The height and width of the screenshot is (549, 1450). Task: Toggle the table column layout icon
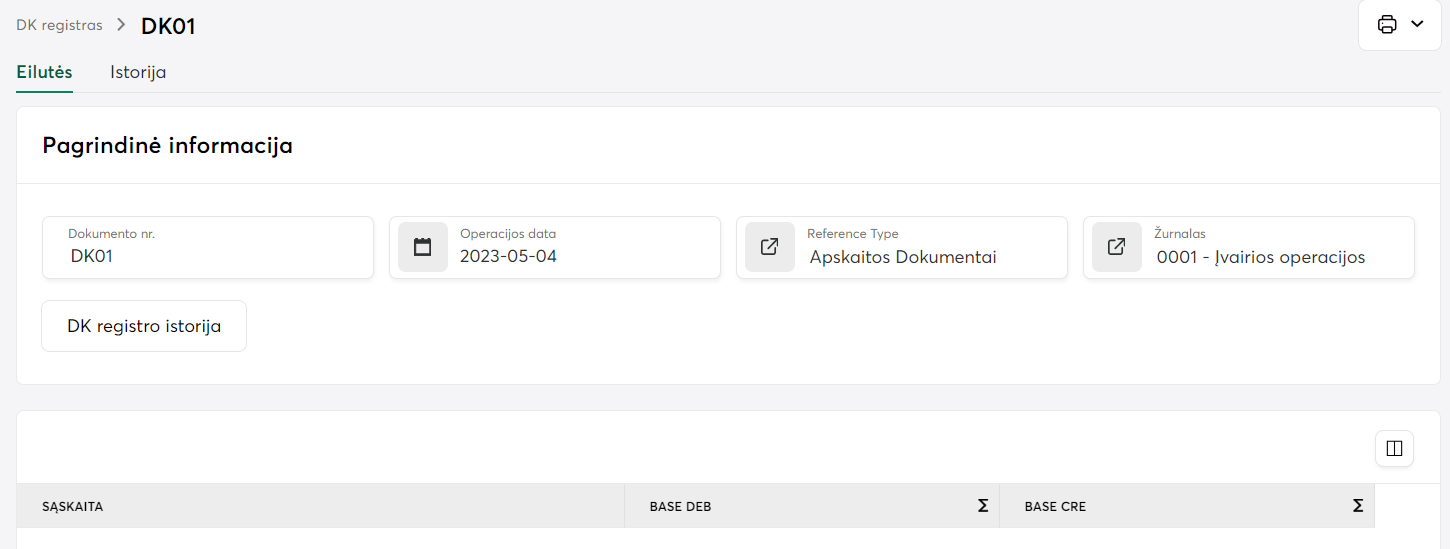(x=1395, y=448)
